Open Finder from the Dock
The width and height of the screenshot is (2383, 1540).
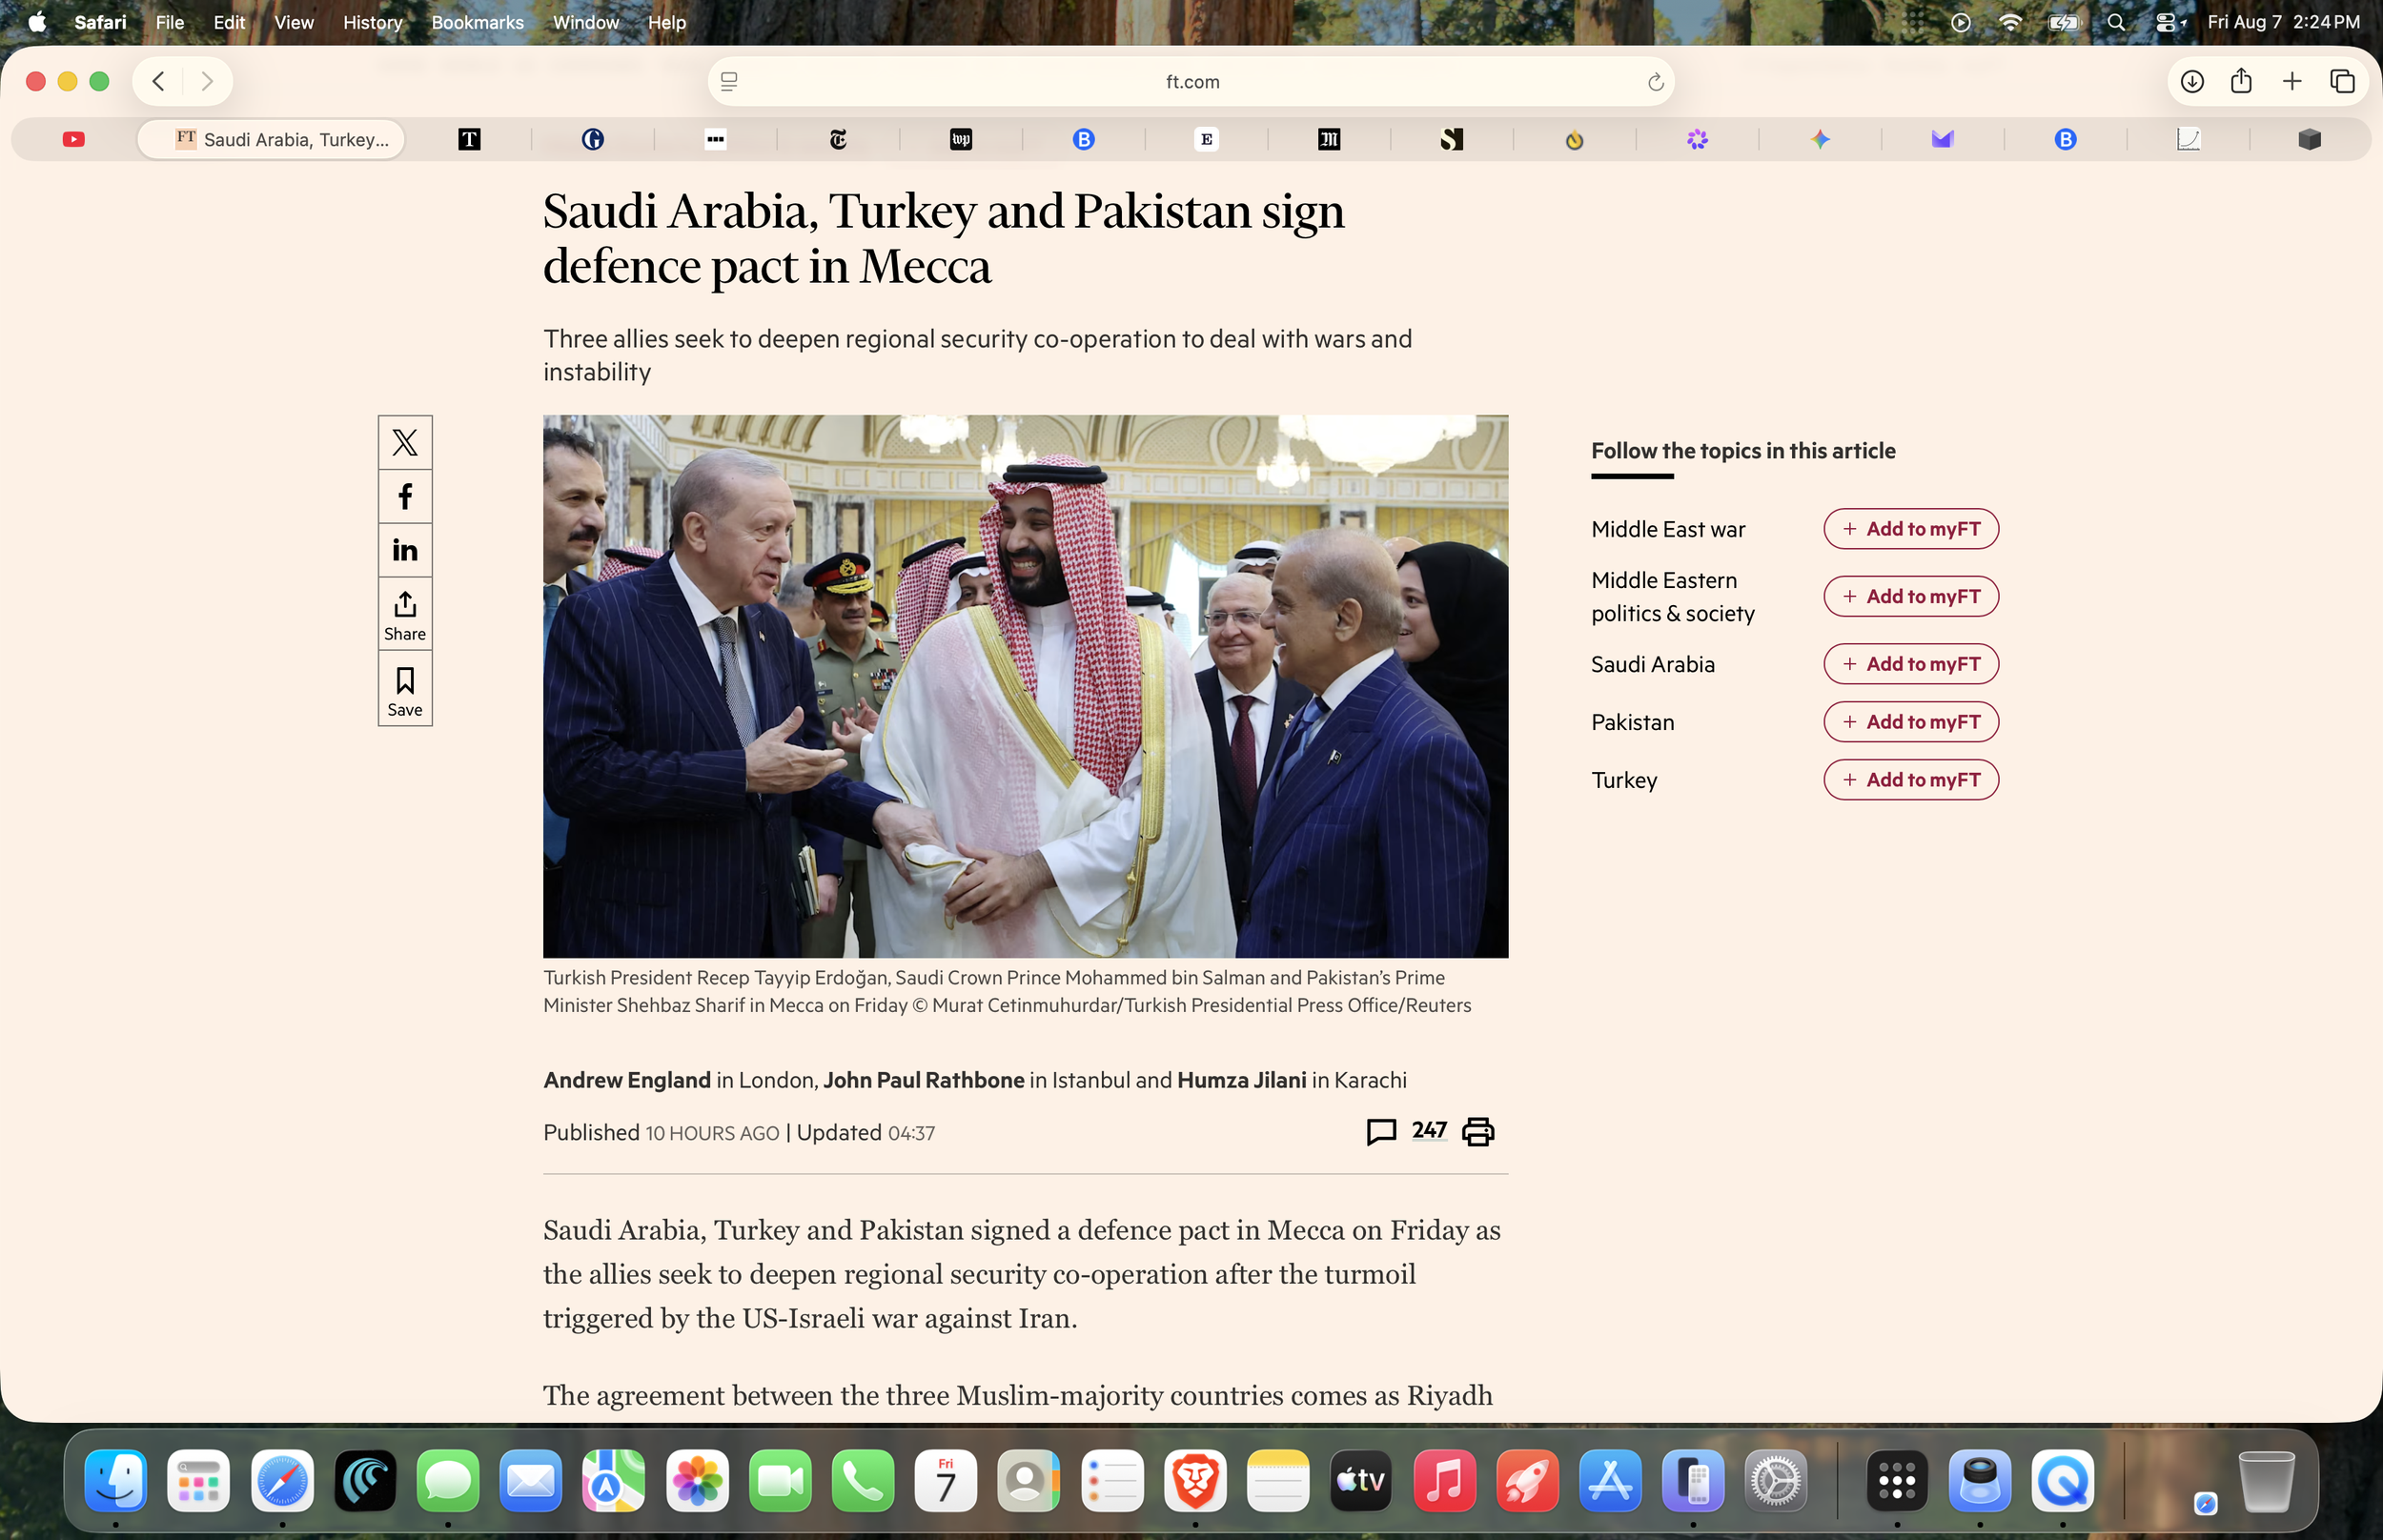pyautogui.click(x=116, y=1480)
